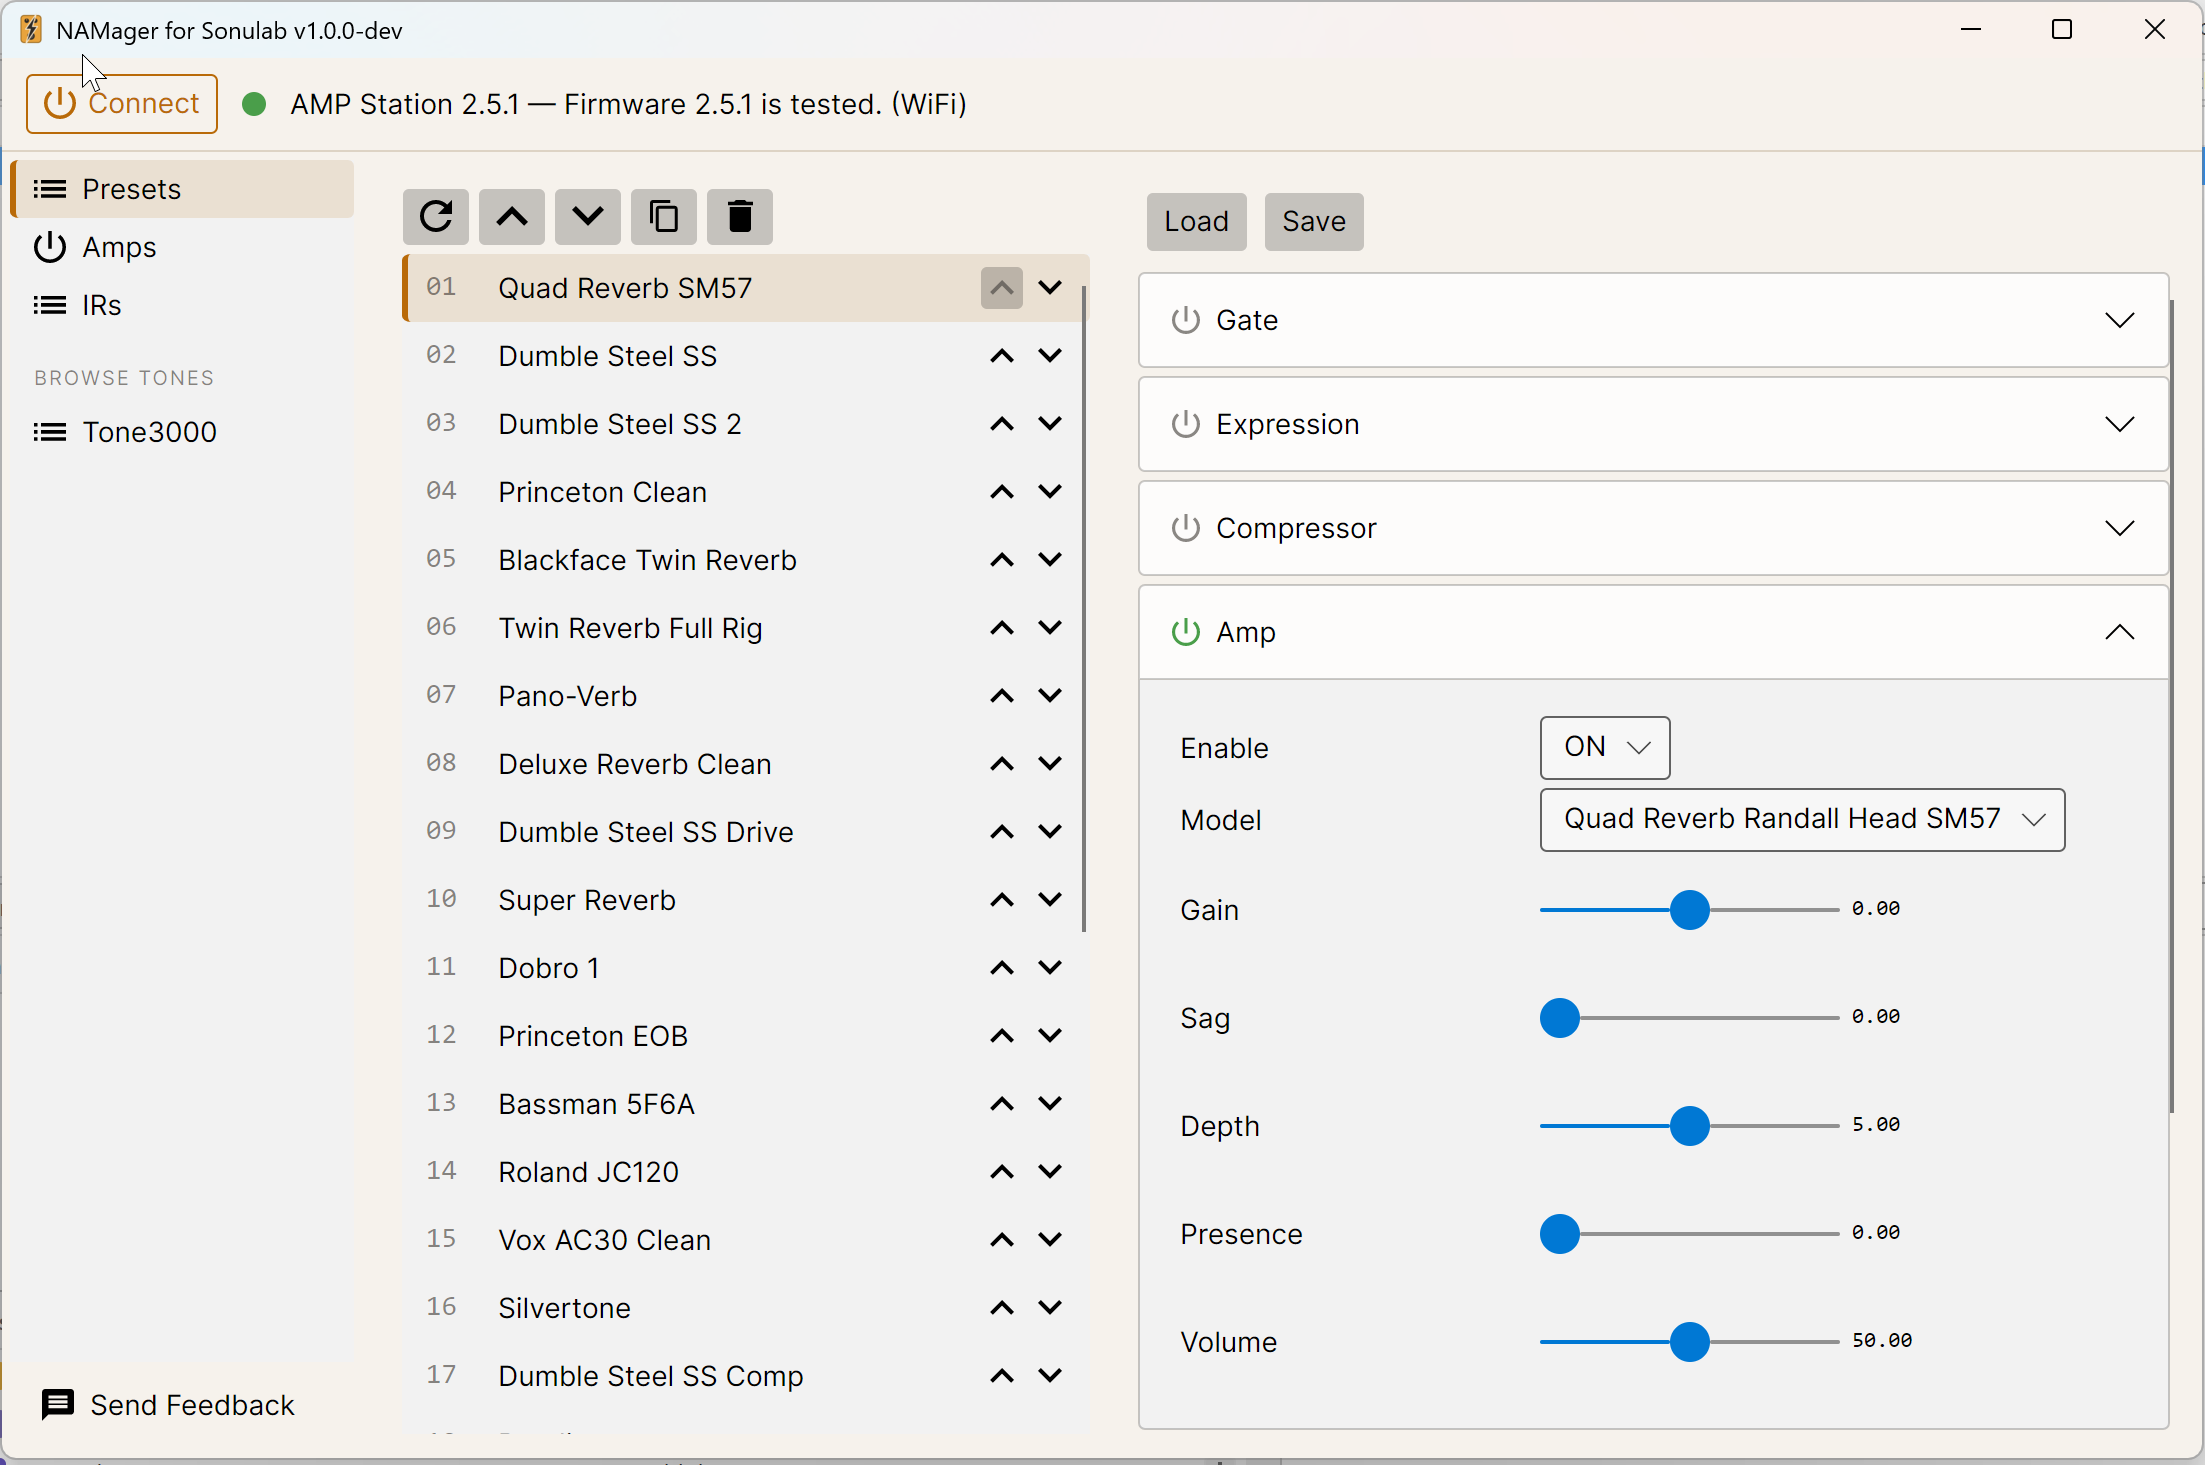2205x1465 pixels.
Task: Click the effects panel scrollbar
Action: point(2172,705)
